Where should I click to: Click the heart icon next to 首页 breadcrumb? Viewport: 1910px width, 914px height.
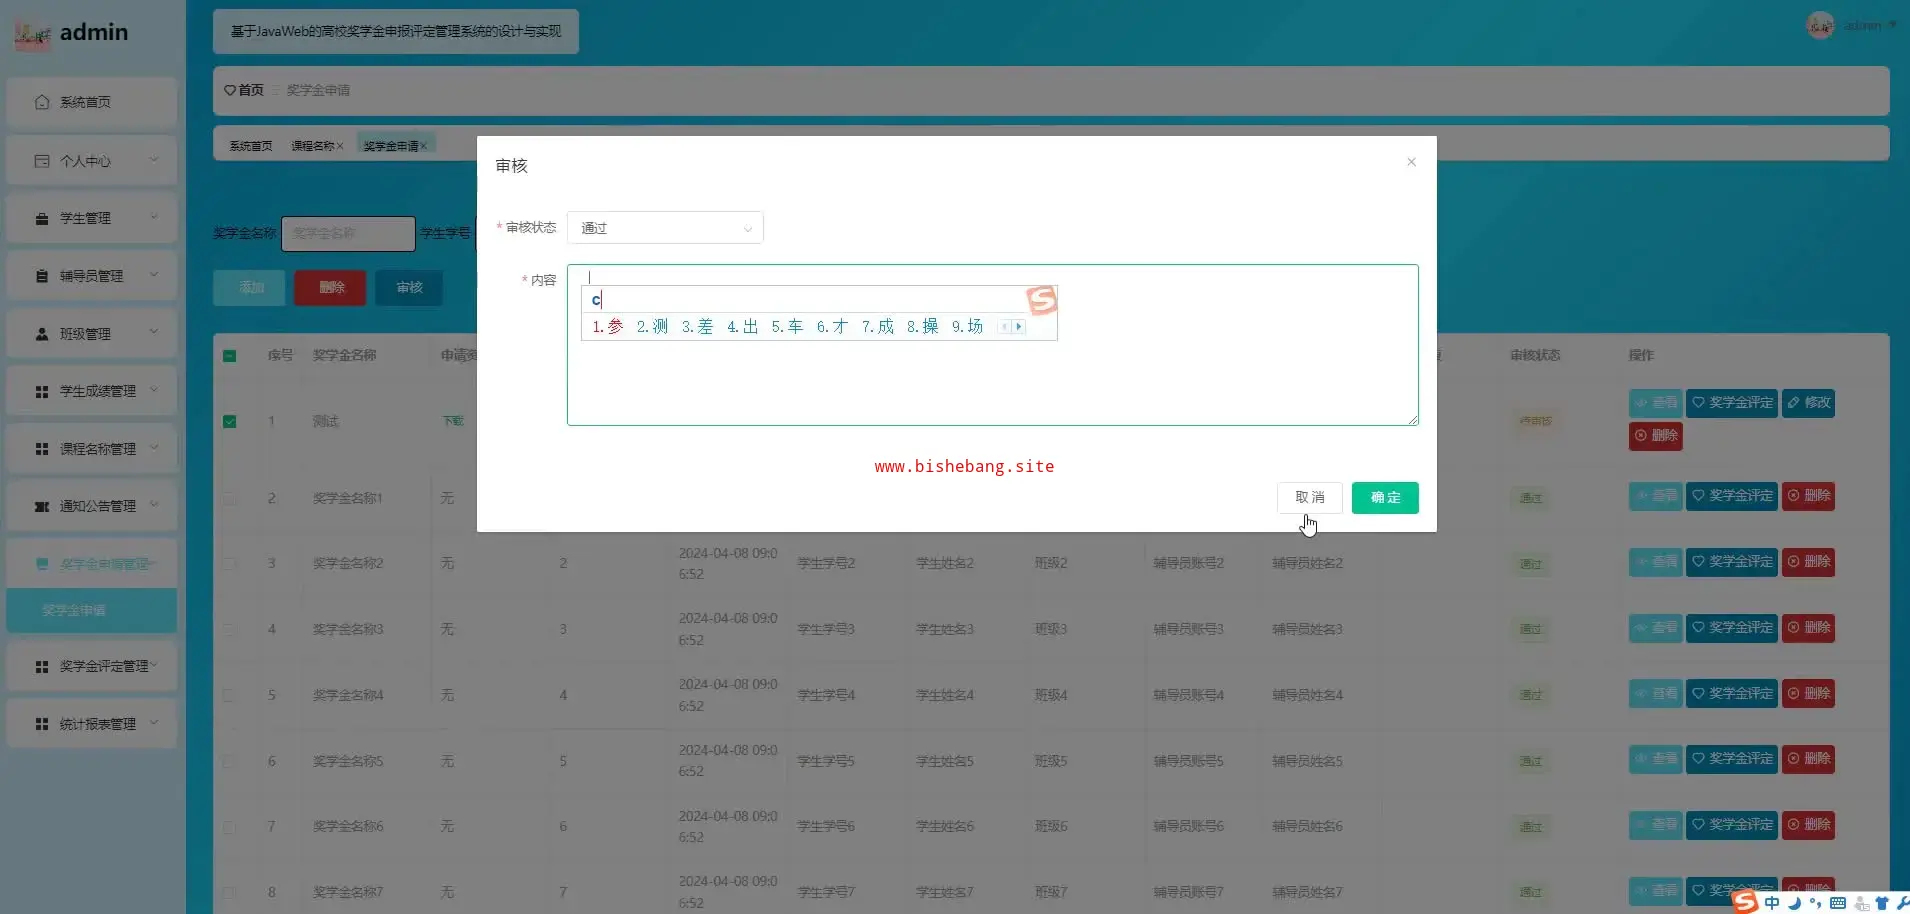tap(230, 90)
